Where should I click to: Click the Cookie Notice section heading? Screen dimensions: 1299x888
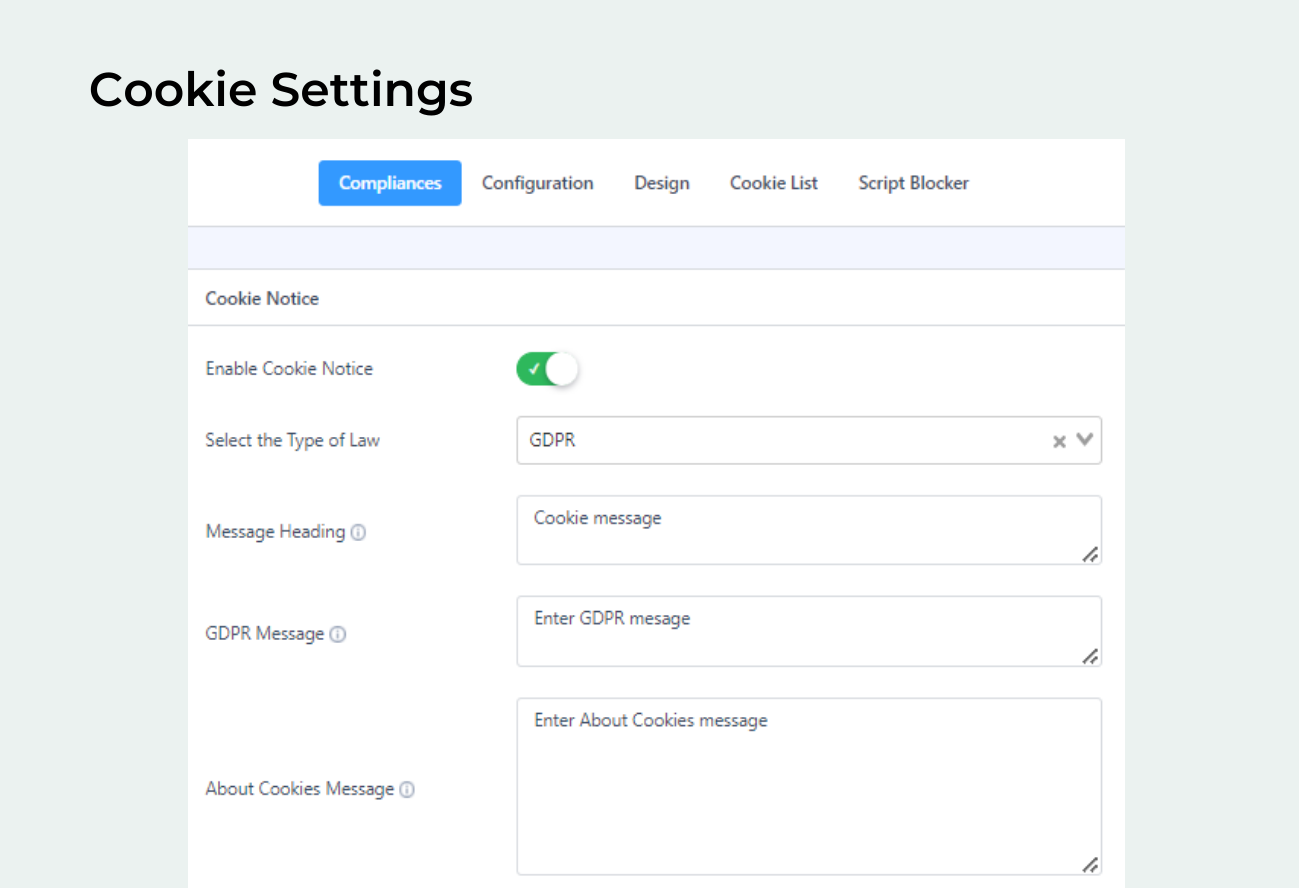pyautogui.click(x=262, y=298)
